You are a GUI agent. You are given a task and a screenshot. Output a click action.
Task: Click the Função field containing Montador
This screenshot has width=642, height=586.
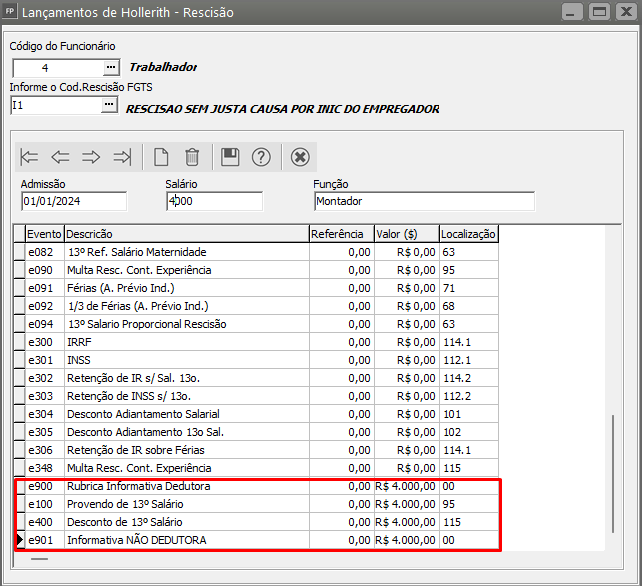423,201
